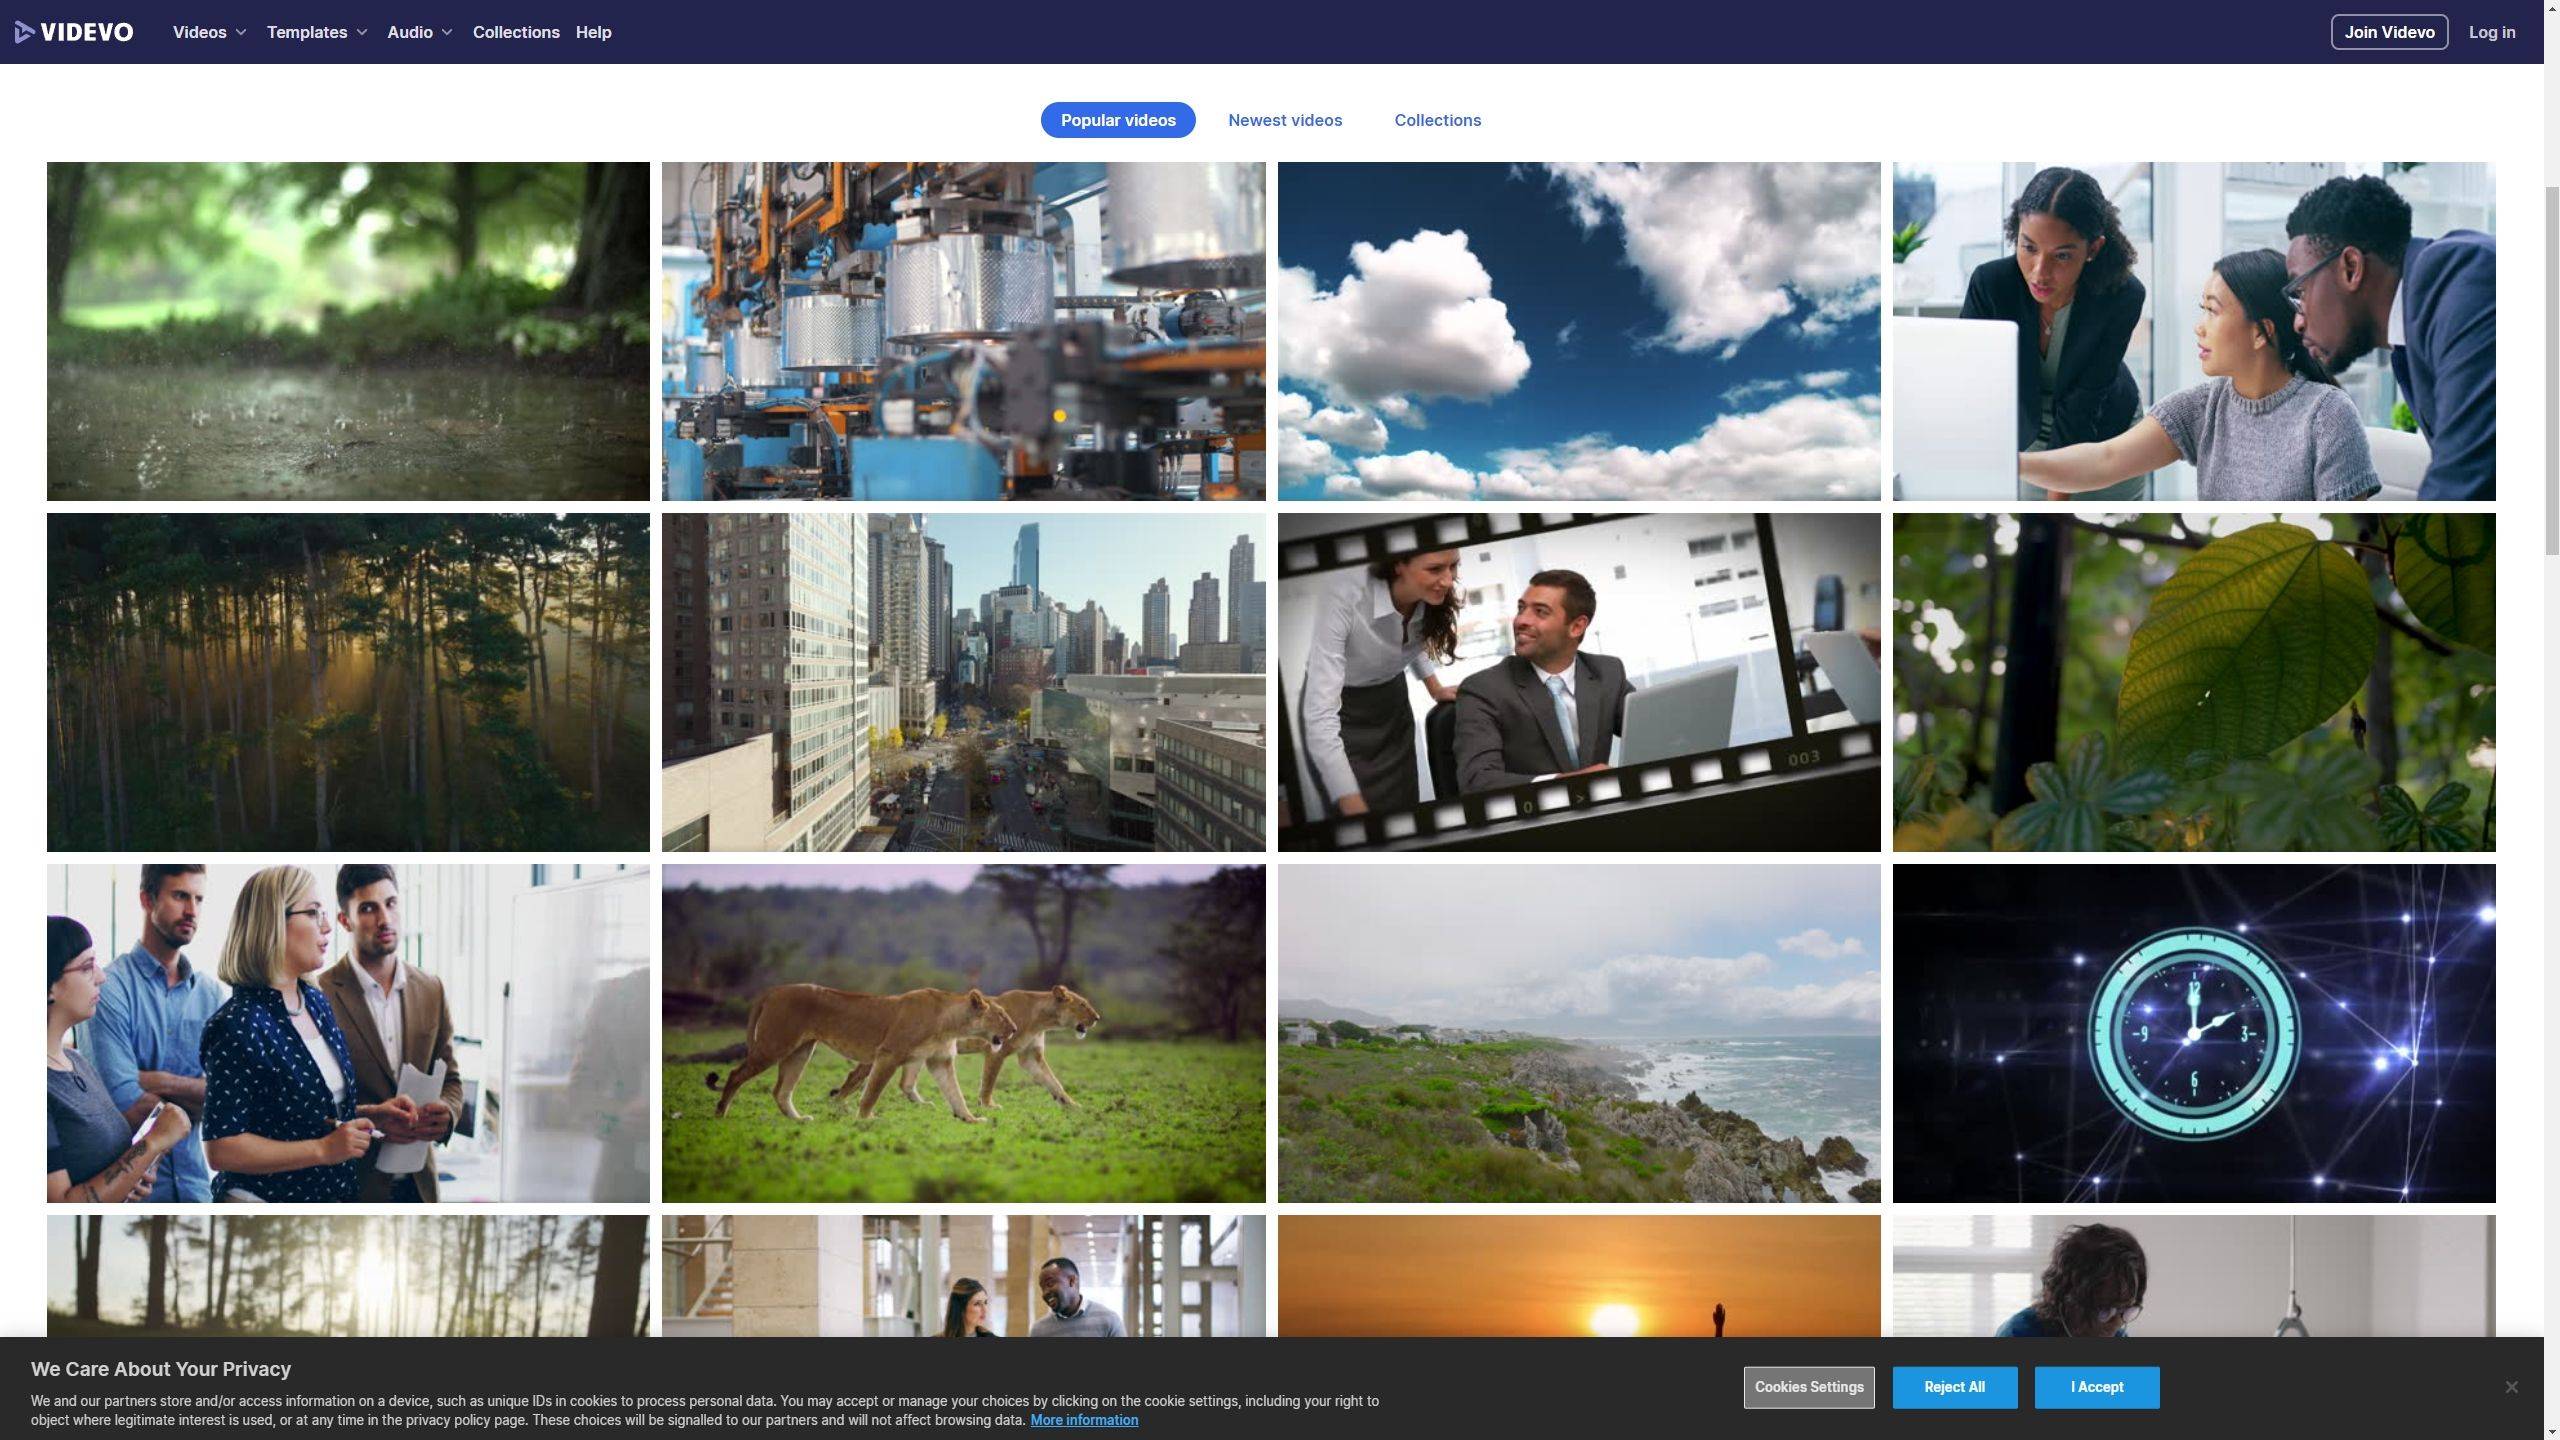
Task: Select the Popular videos tab
Action: tap(1118, 120)
